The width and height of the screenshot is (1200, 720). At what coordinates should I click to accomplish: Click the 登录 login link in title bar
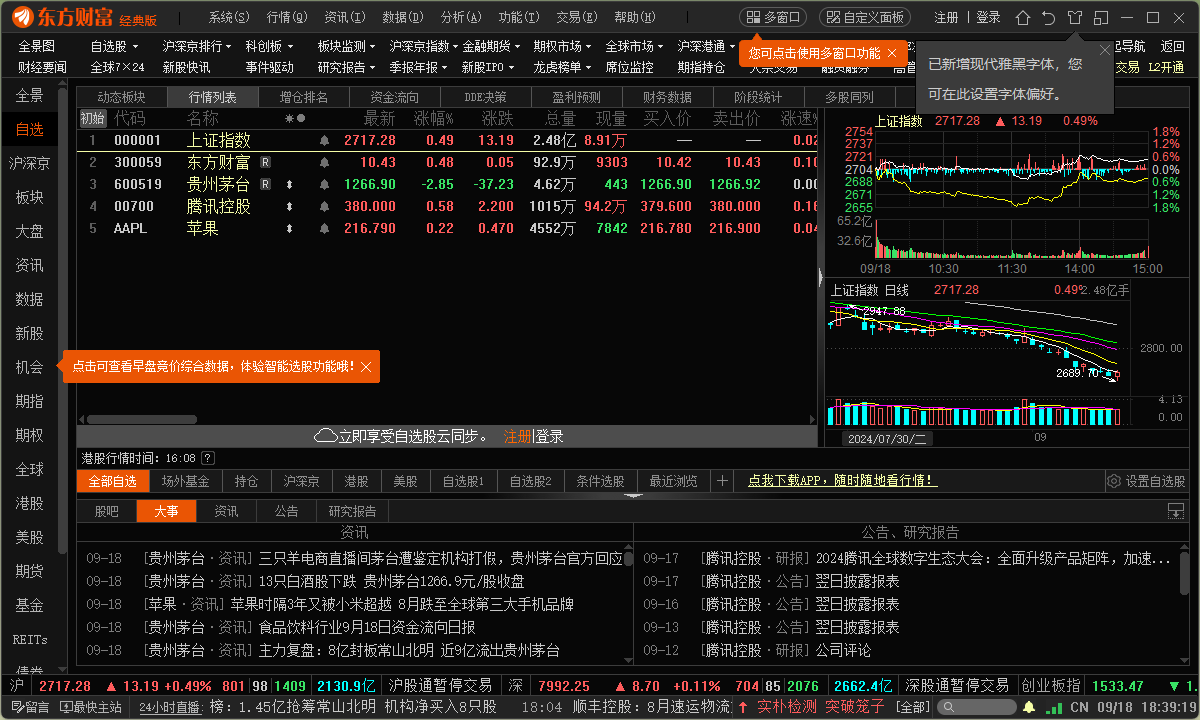[988, 18]
